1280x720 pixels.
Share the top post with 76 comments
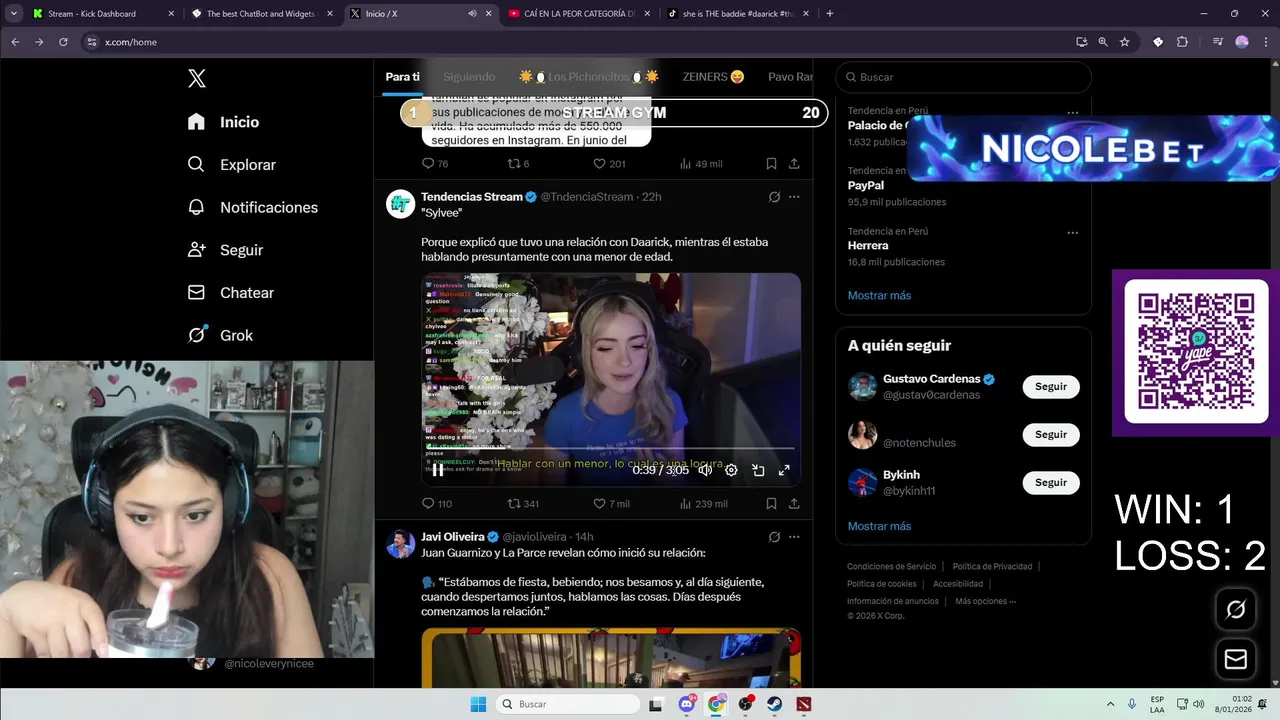tap(794, 164)
